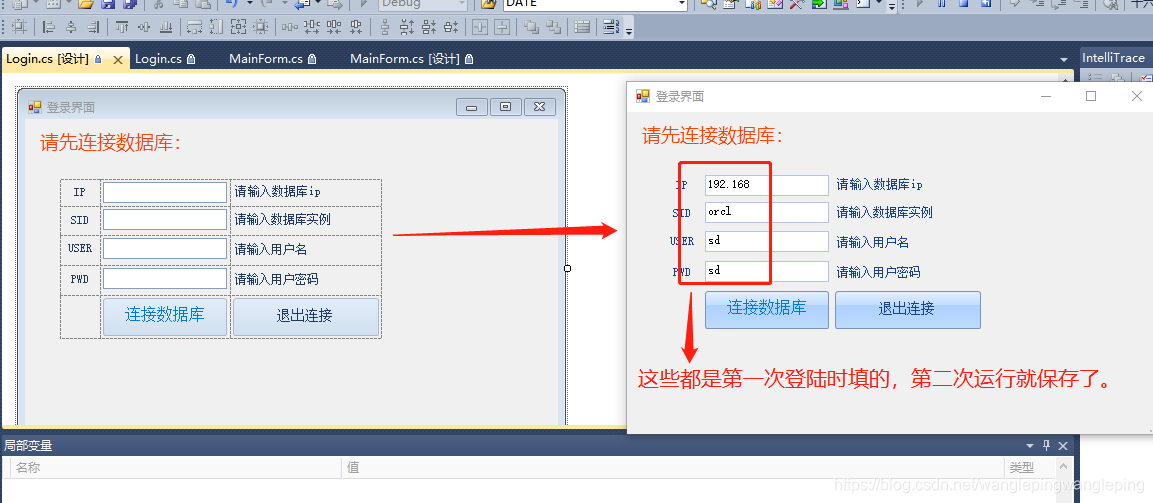Viewport: 1153px width, 503px height.
Task: Stop debugging with the stop icon
Action: (963, 4)
